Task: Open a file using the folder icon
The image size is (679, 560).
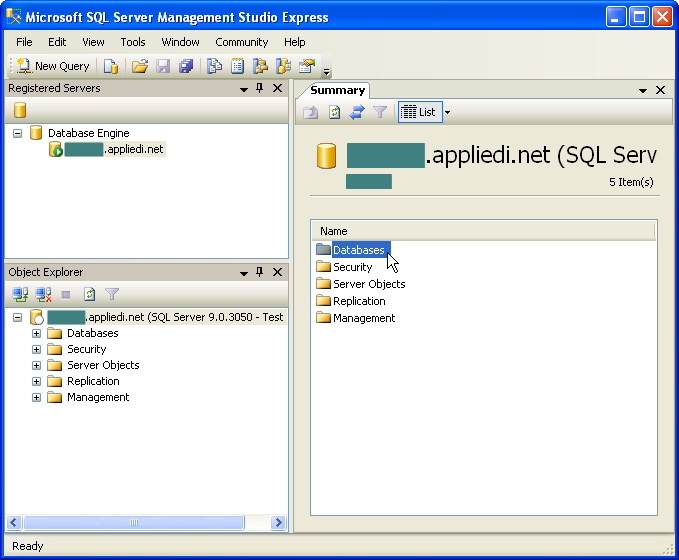Action: click(139, 66)
